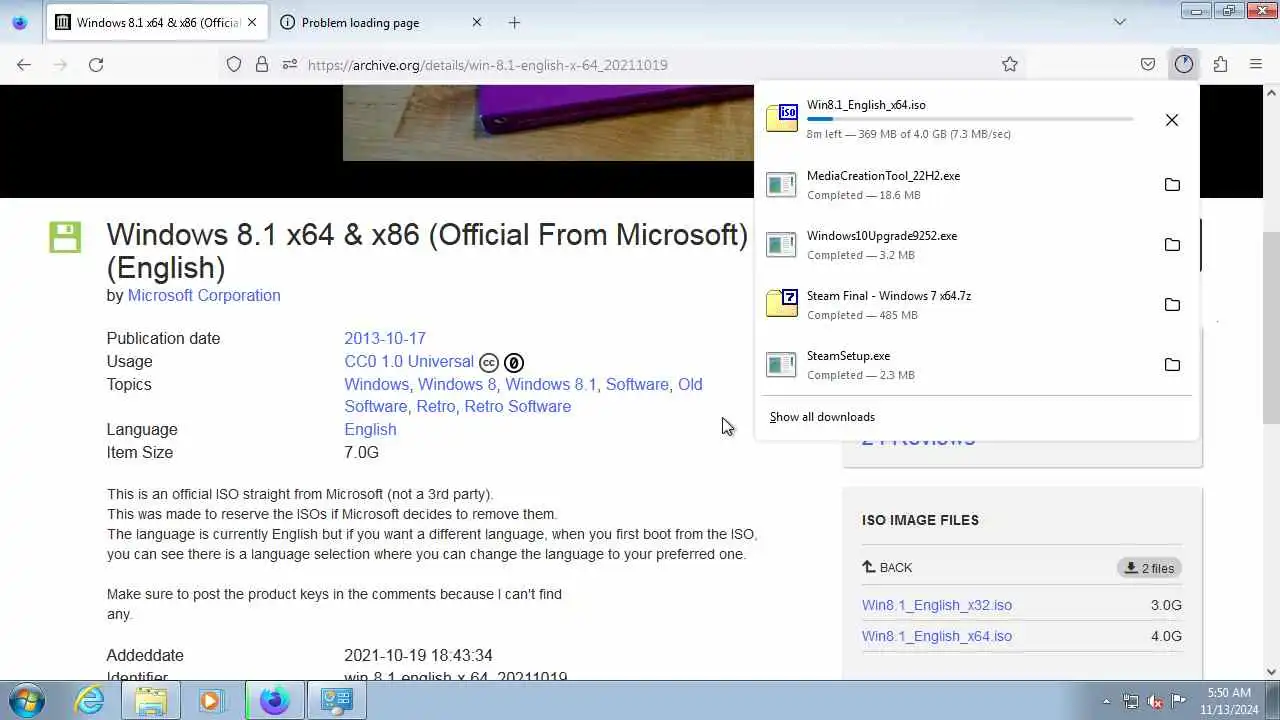
Task: Open the 2013-10-17 publication date link
Action: (385, 338)
